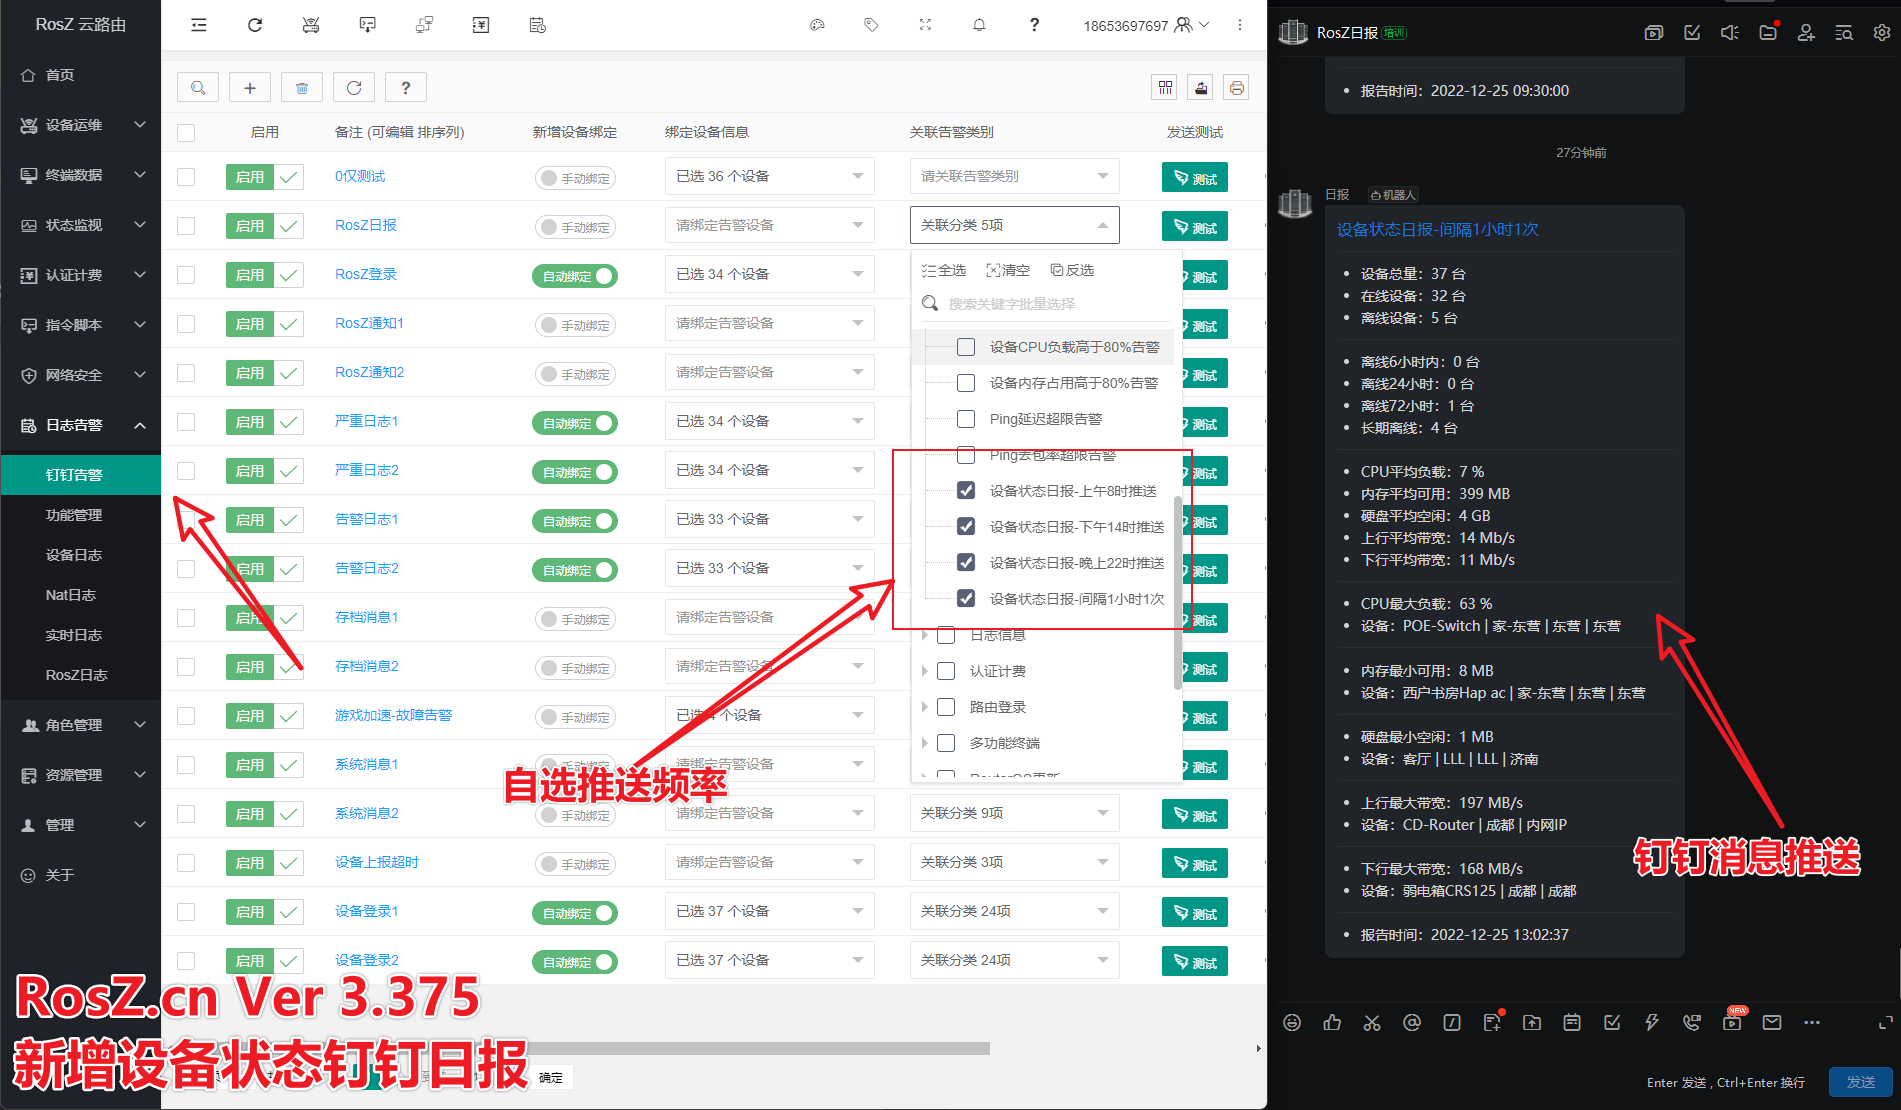
Task: Open DingTalk conversation settings gear
Action: 1884,32
